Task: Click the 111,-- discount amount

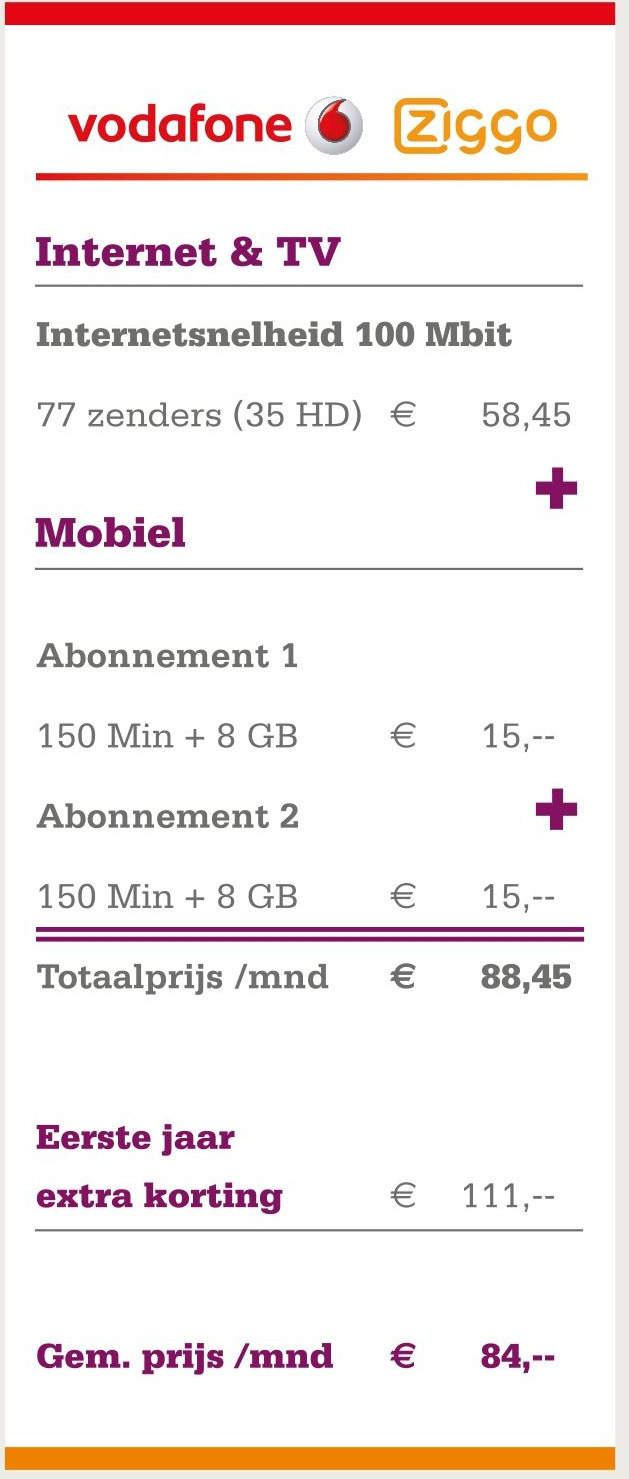Action: pyautogui.click(x=508, y=1196)
